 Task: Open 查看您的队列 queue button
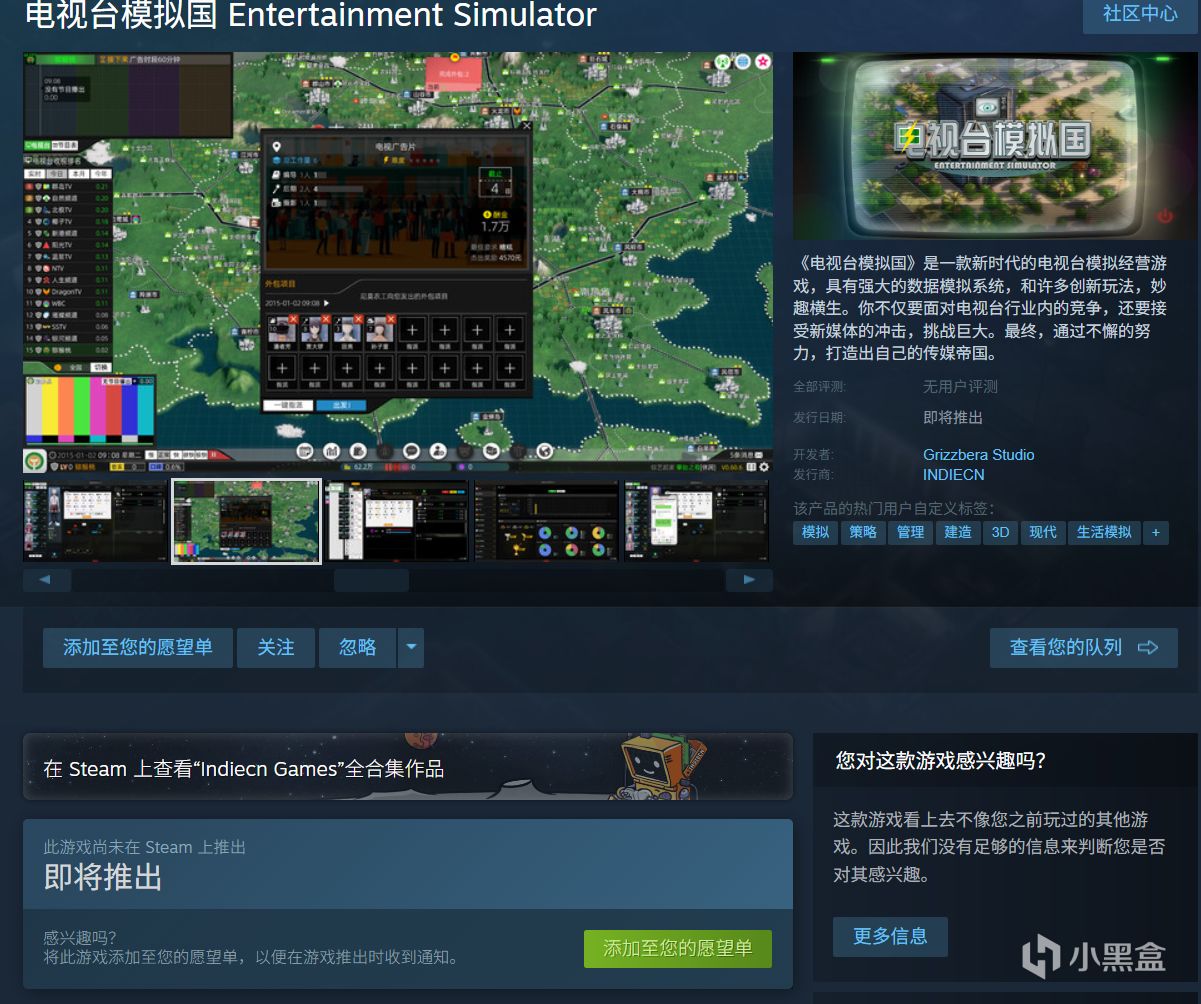point(1084,648)
